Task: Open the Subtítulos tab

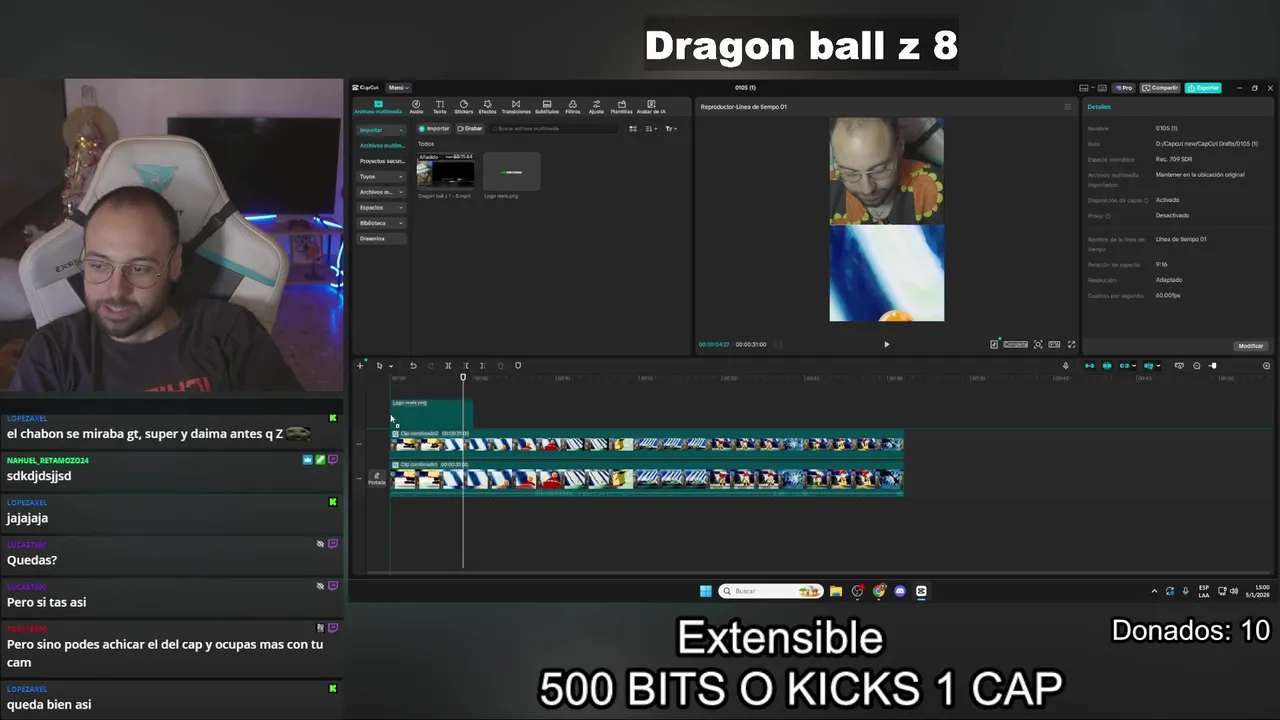Action: tap(547, 107)
